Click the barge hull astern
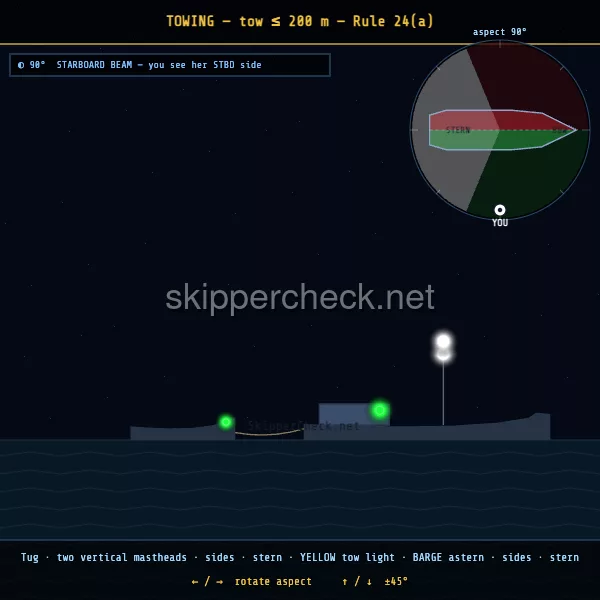This screenshot has width=600, height=600. pyautogui.click(x=183, y=432)
